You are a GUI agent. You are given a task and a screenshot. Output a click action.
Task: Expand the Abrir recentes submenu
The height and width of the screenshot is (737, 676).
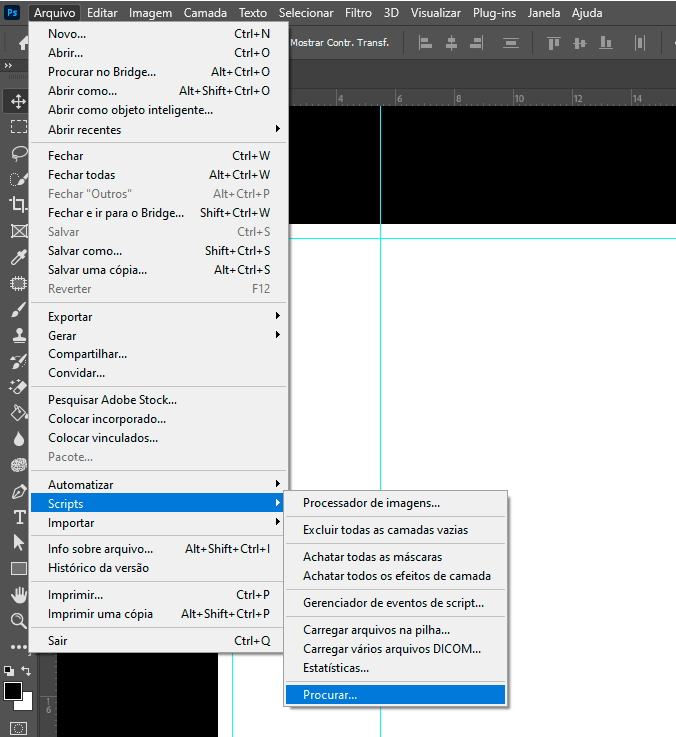pyautogui.click(x=158, y=130)
